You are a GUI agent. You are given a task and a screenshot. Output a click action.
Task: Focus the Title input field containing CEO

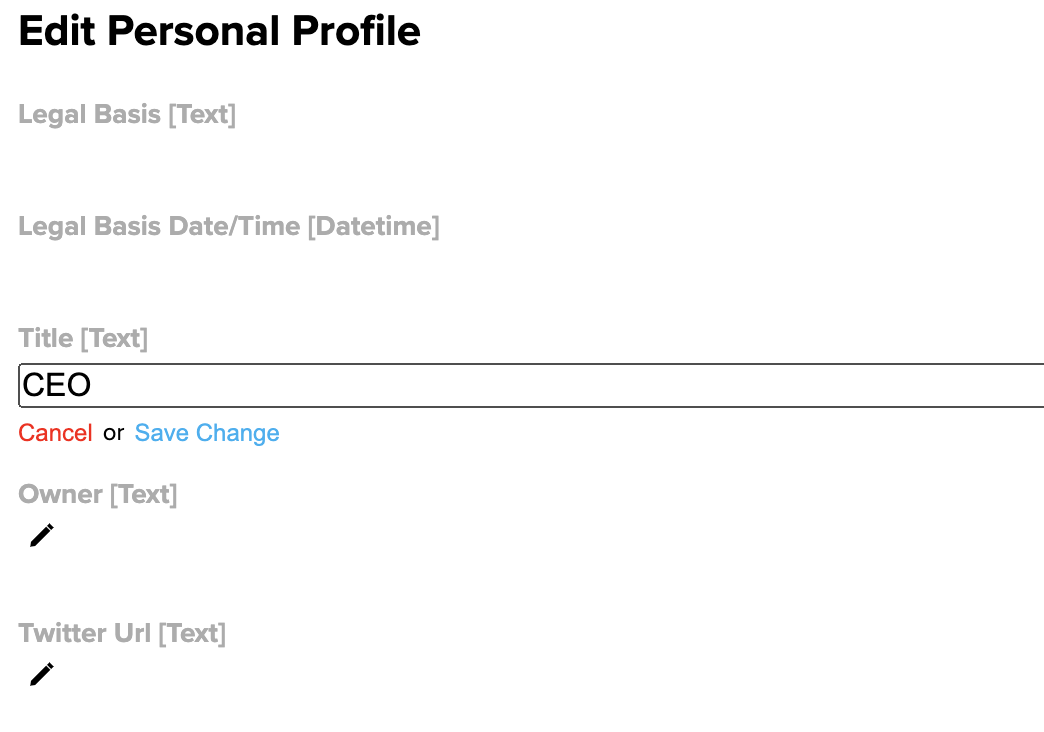click(x=530, y=386)
